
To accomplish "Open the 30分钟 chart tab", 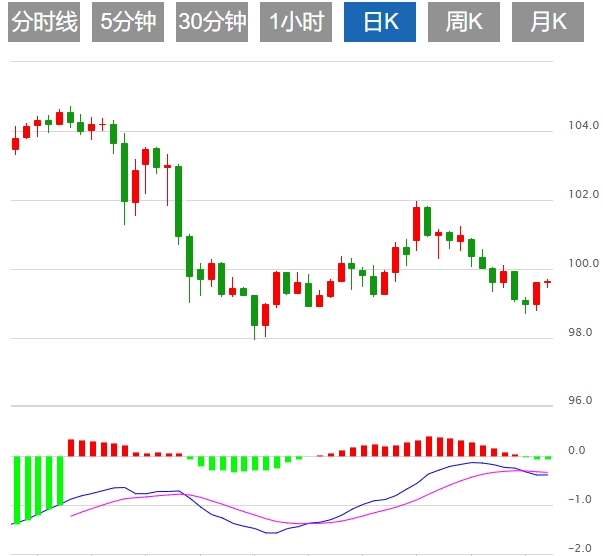I will point(212,22).
